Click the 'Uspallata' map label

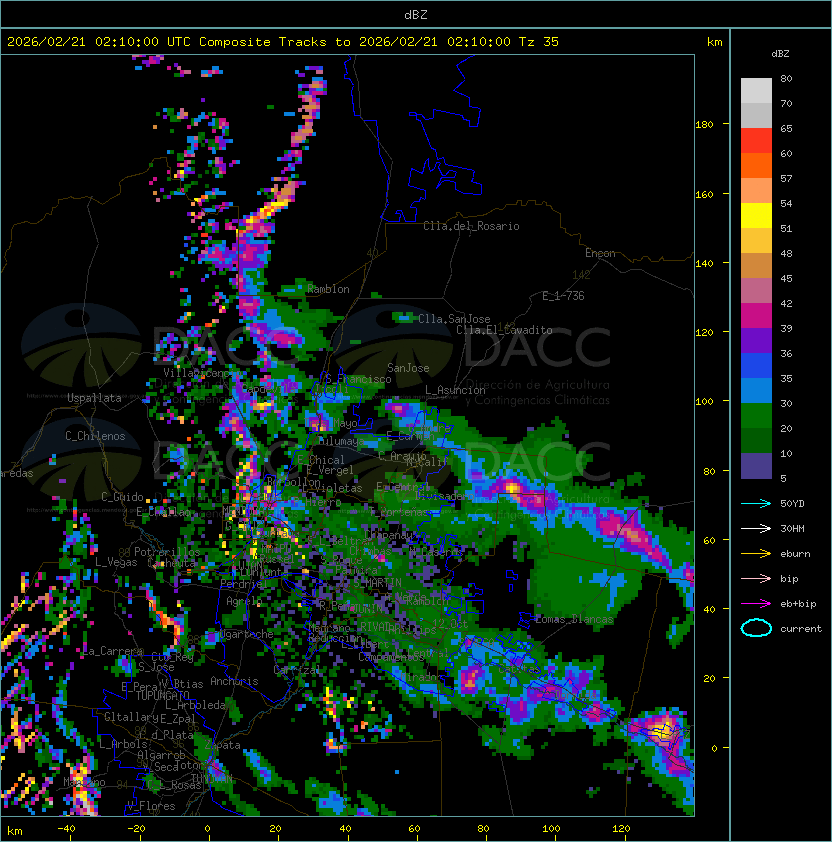(94, 398)
